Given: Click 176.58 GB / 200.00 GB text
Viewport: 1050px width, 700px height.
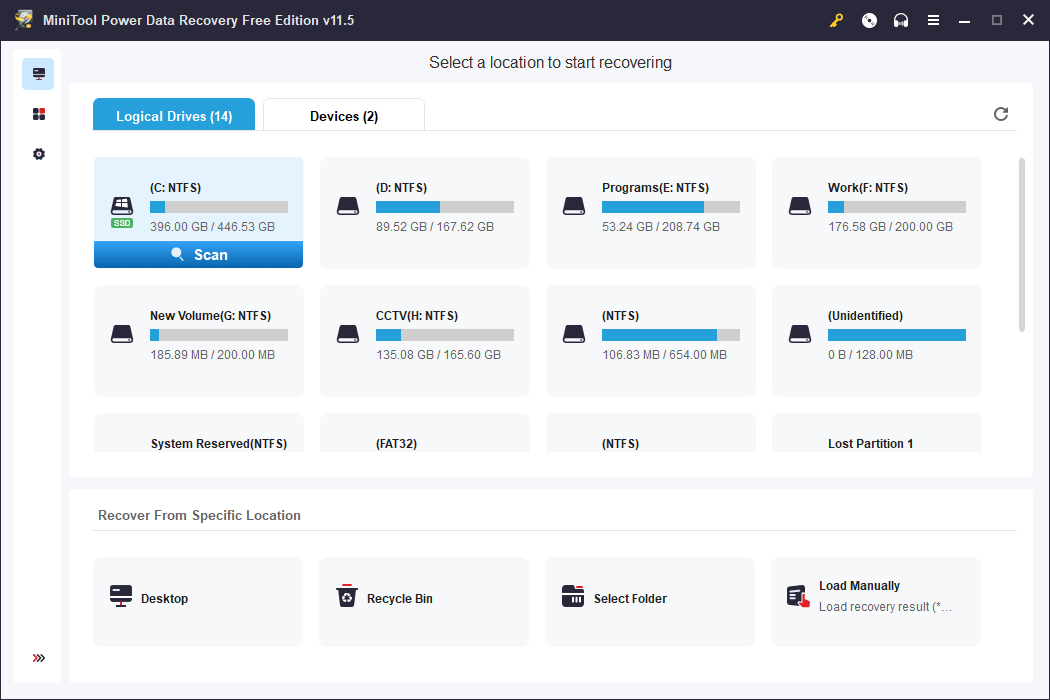Looking at the screenshot, I should (x=890, y=226).
